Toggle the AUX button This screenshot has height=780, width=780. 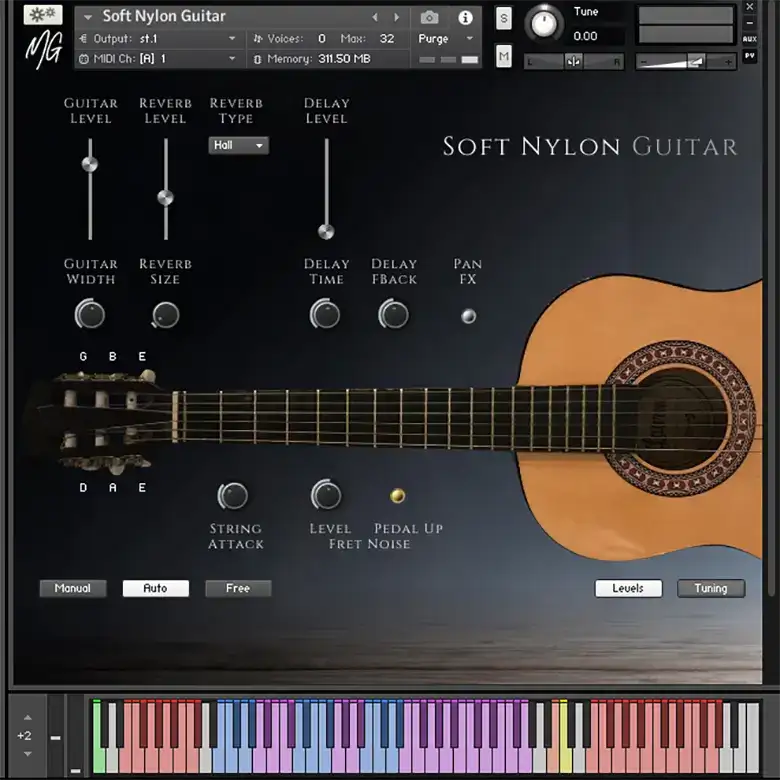[x=749, y=39]
